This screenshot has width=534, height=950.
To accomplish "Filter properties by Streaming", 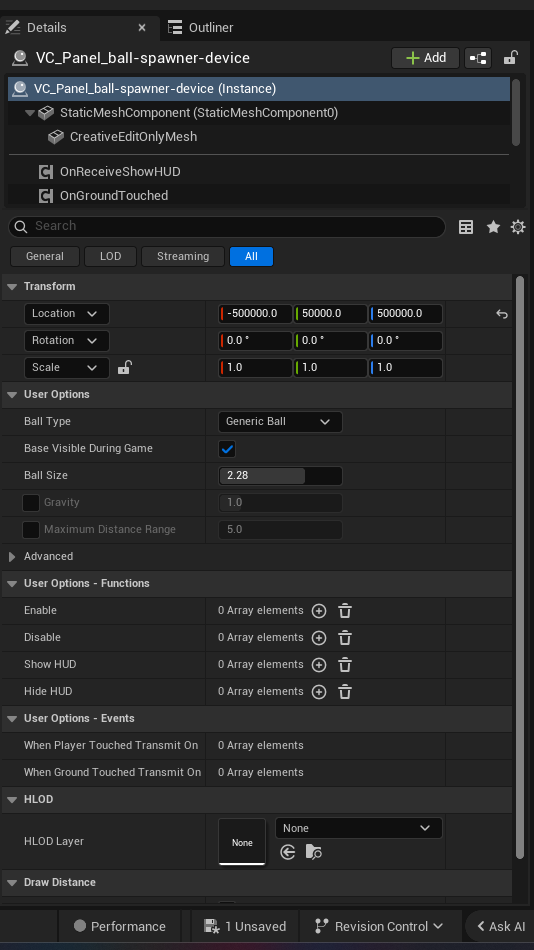I will click(183, 256).
